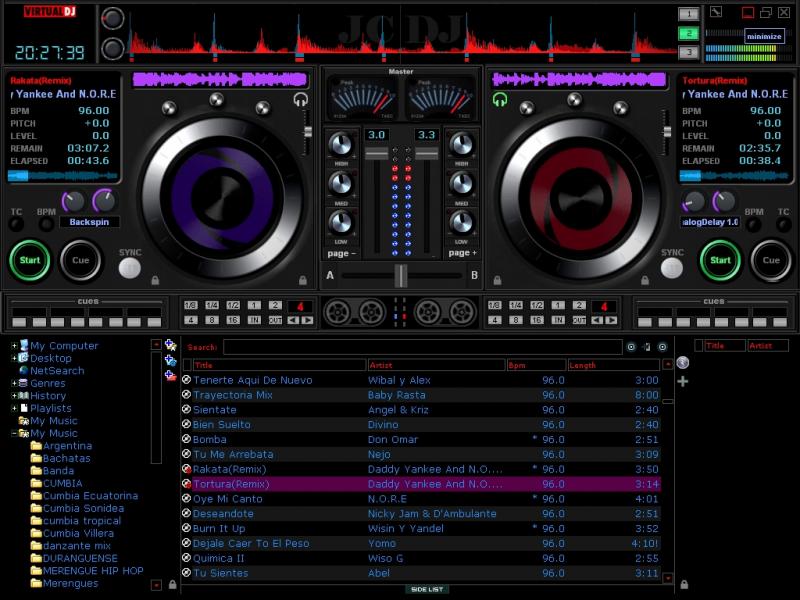This screenshot has height=600, width=800.
Task: Switch to skin panel 1 button
Action: pyautogui.click(x=688, y=14)
